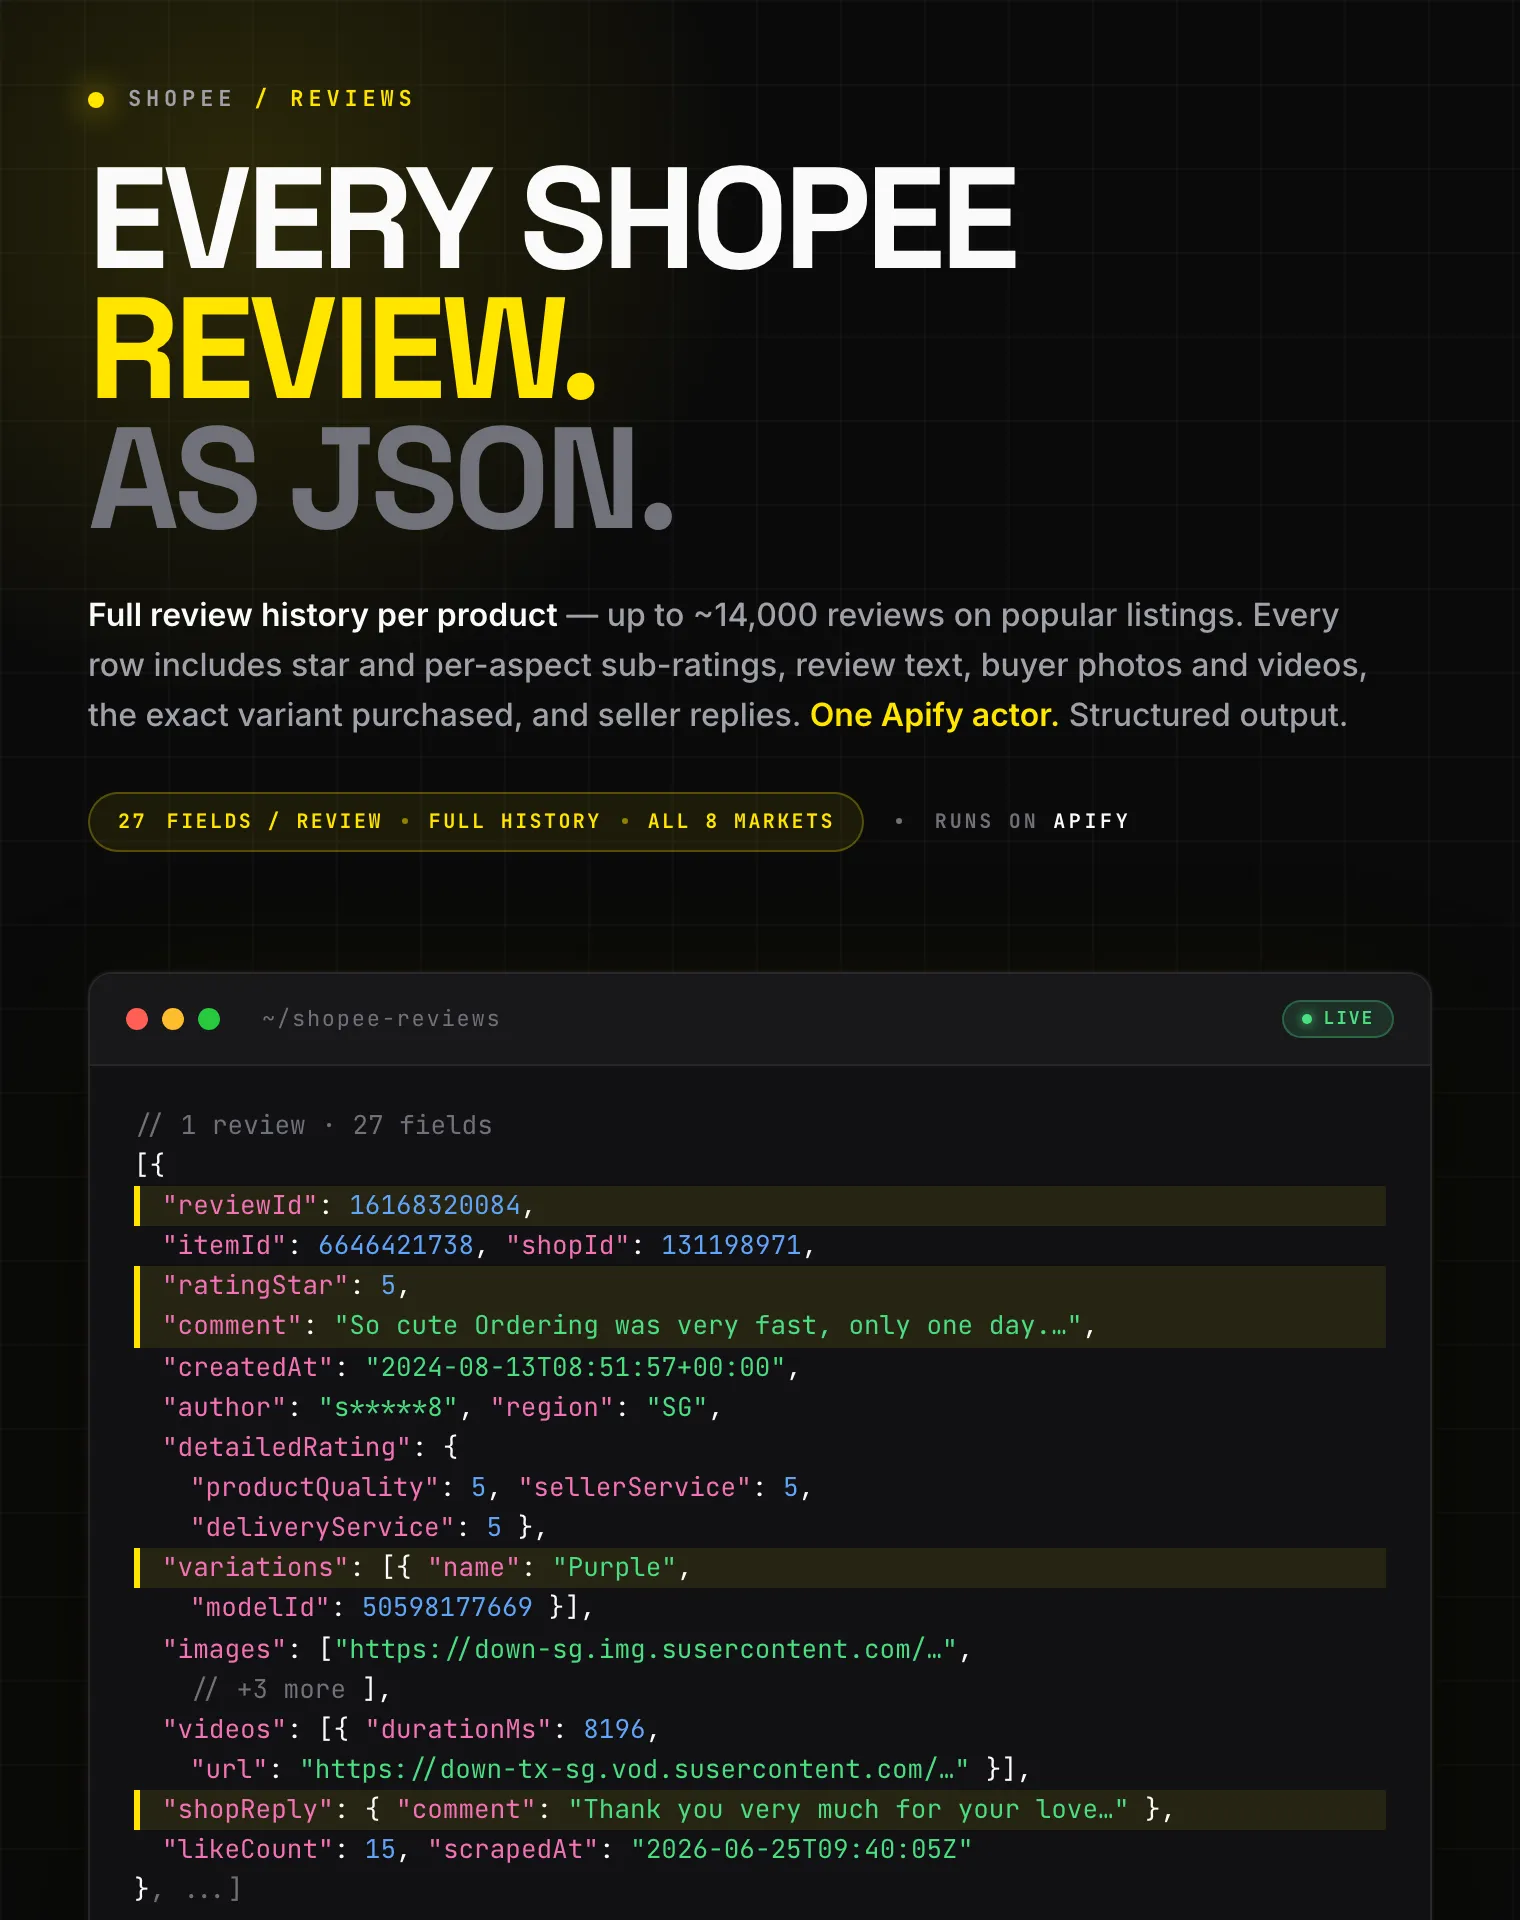The image size is (1520, 1920).
Task: Click the createdAt value 2024-08-13T08:51:57+00:00
Action: pyautogui.click(x=575, y=1367)
